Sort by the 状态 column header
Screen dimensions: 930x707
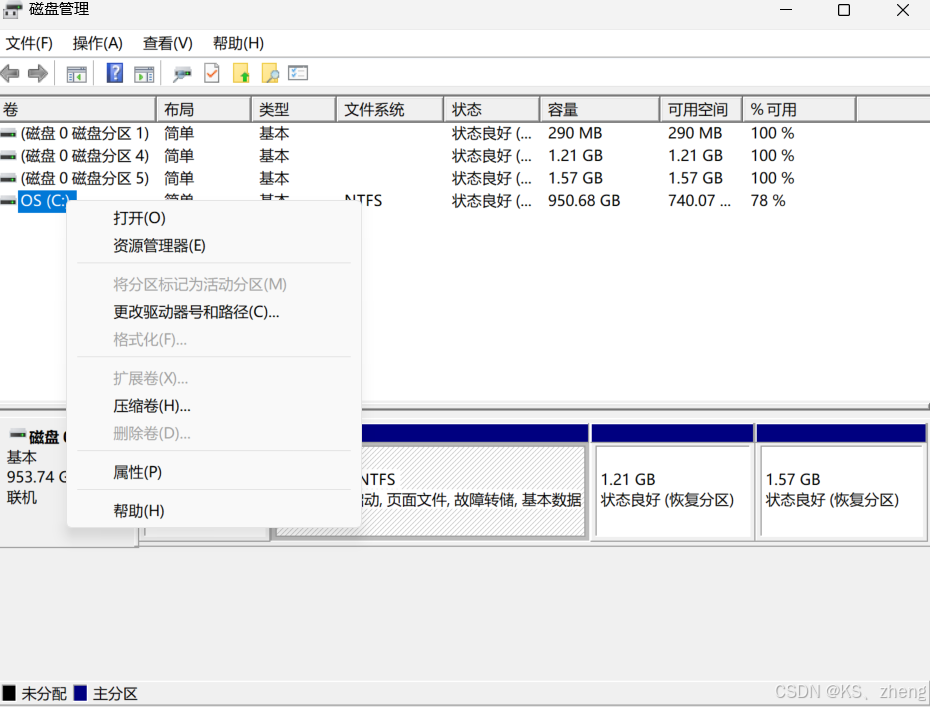coord(492,110)
